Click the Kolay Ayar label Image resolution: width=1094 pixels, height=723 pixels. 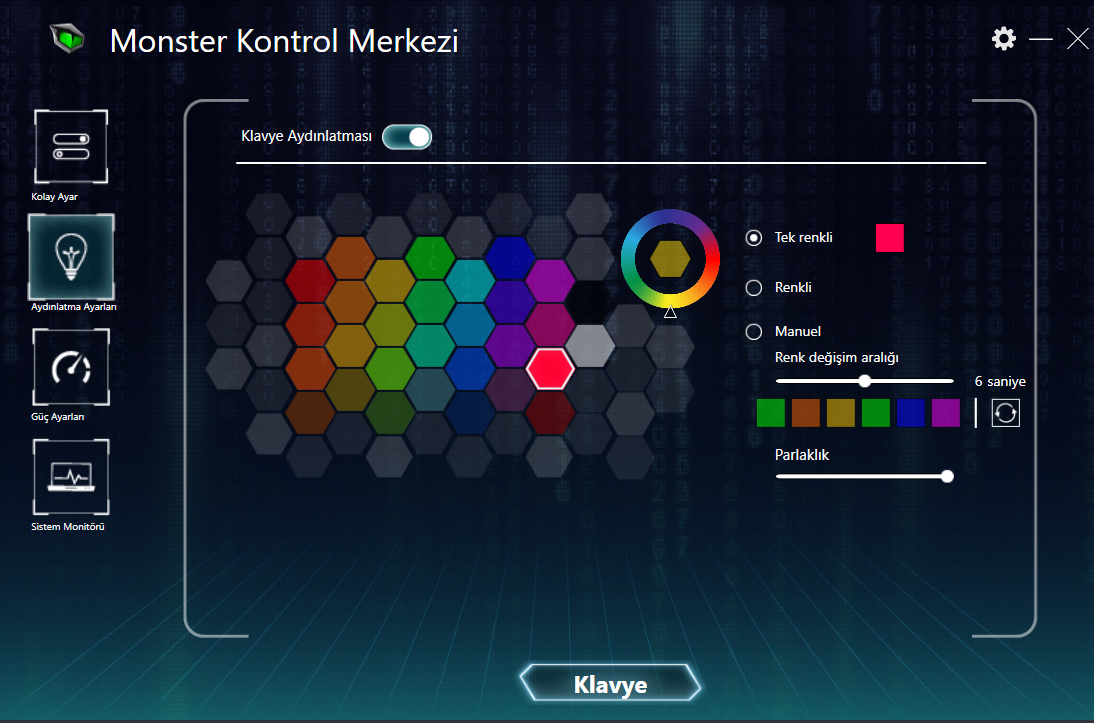[x=54, y=197]
